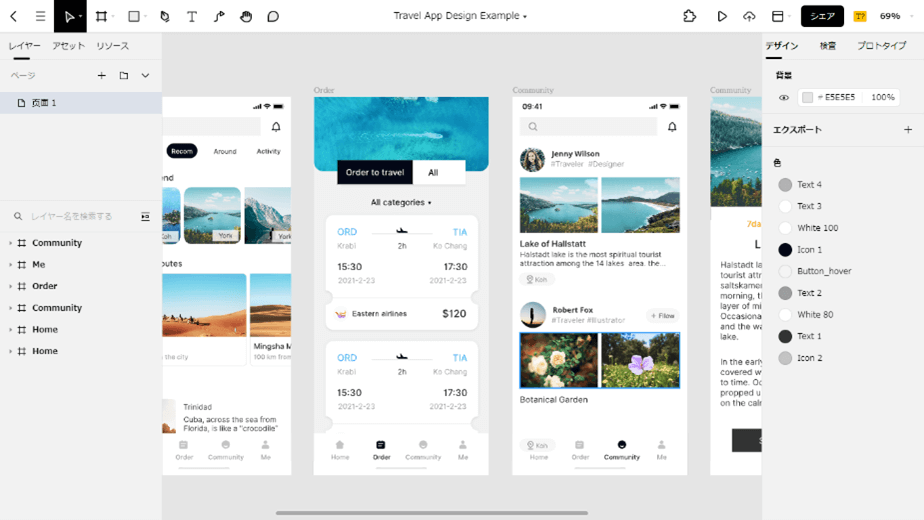The width and height of the screenshot is (924, 520).
Task: Click the bell icon in Community frame
Action: click(672, 127)
